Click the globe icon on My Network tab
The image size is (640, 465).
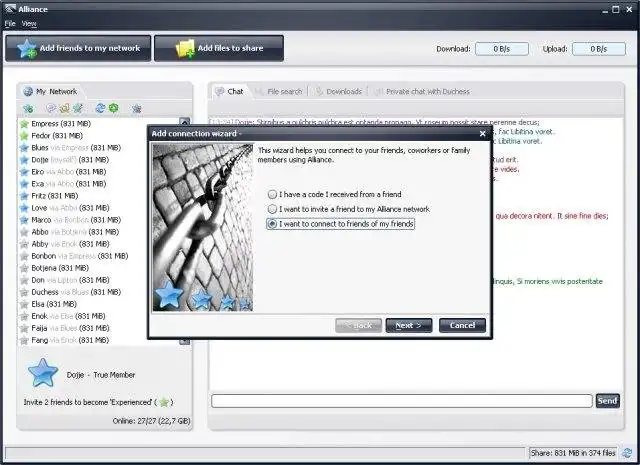(28, 91)
